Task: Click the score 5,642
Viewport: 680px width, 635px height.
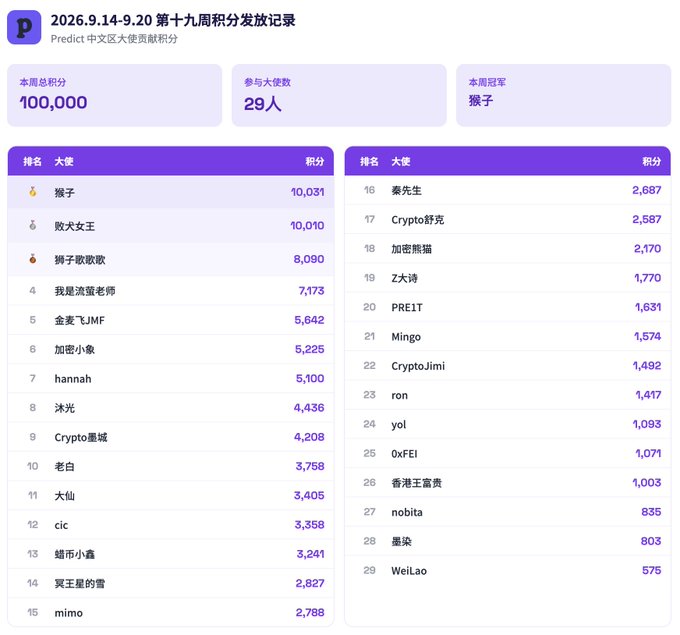Action: 309,320
